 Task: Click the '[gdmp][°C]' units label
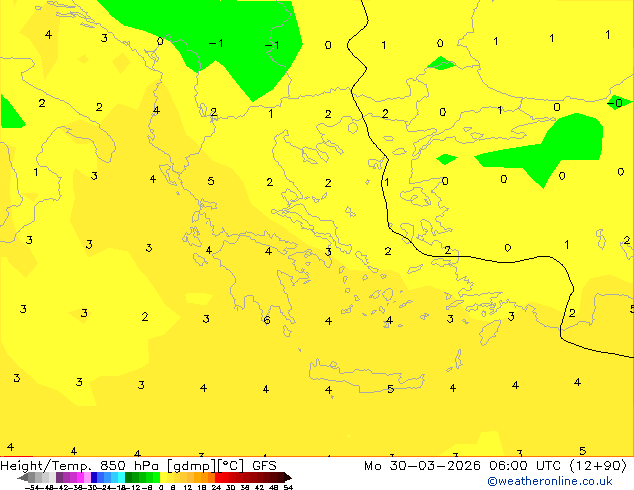[205, 466]
